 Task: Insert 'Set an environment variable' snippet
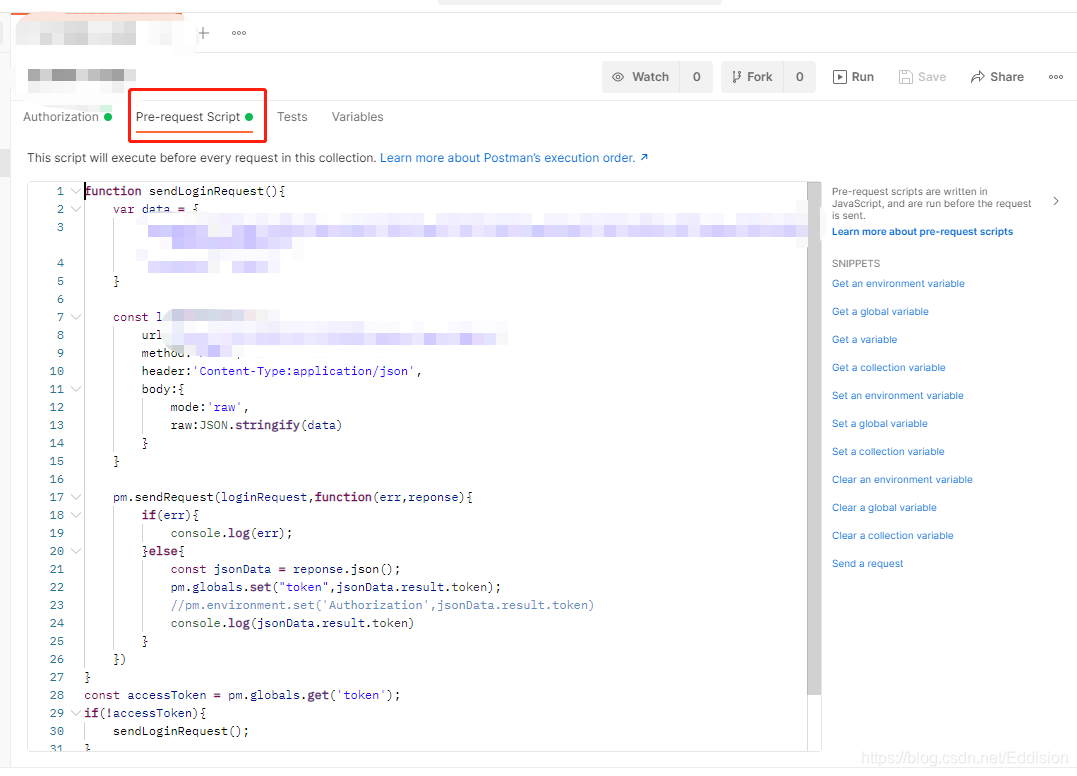click(x=897, y=396)
